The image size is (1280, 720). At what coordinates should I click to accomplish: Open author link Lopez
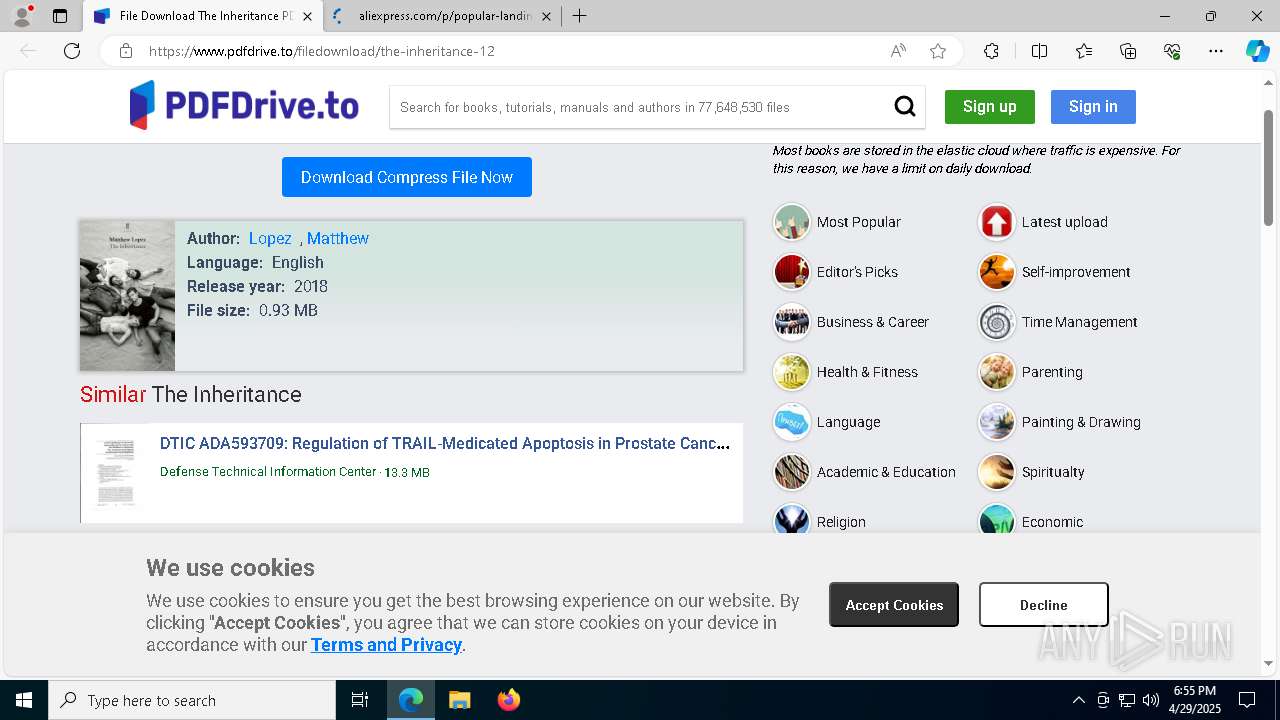270,238
